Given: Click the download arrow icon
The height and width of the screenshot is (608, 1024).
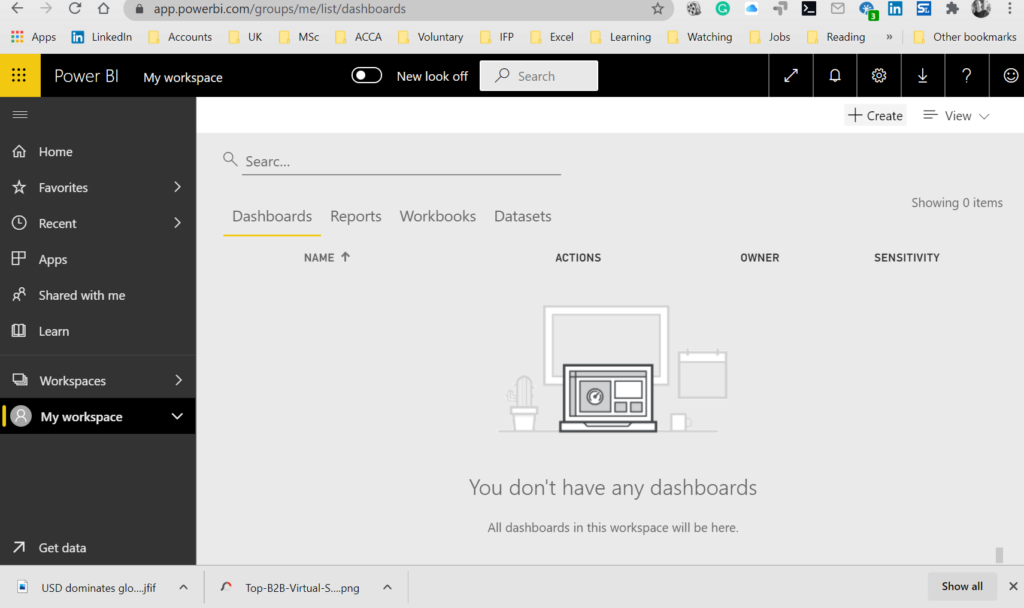Looking at the screenshot, I should pos(922,76).
